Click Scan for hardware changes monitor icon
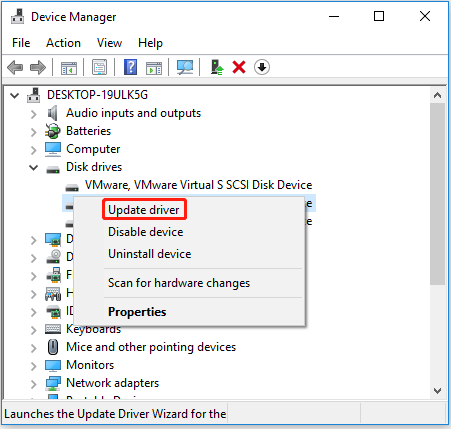Screen dimensions: 451x429 coord(185,67)
